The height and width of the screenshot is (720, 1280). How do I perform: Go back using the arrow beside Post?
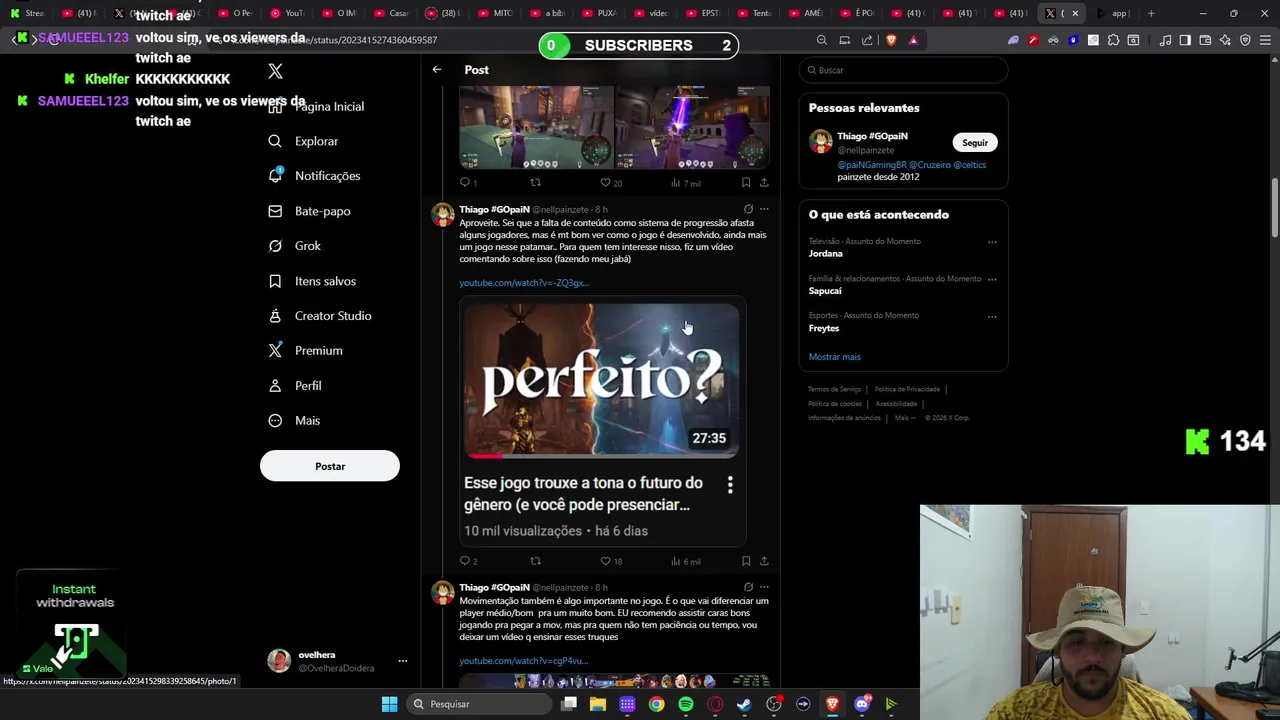437,69
